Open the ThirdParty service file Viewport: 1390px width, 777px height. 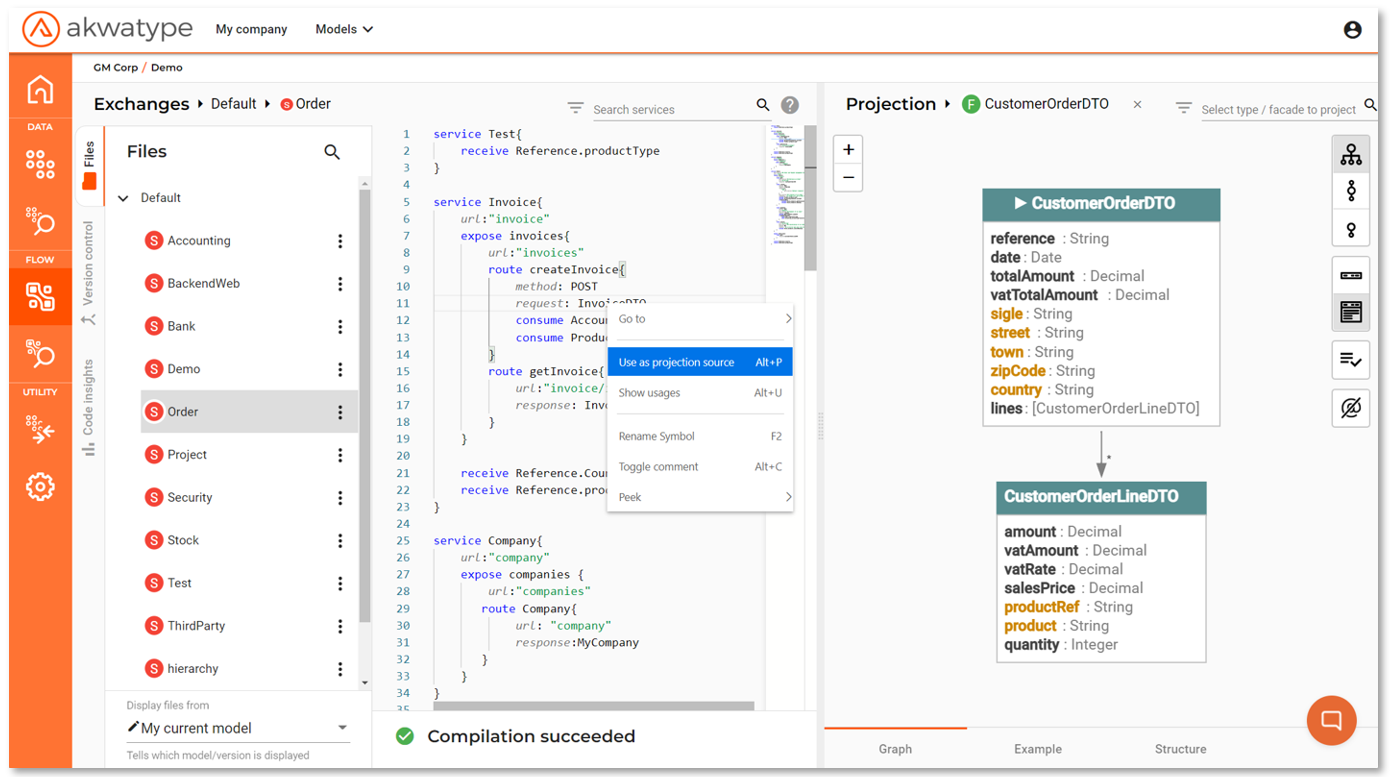(x=196, y=626)
